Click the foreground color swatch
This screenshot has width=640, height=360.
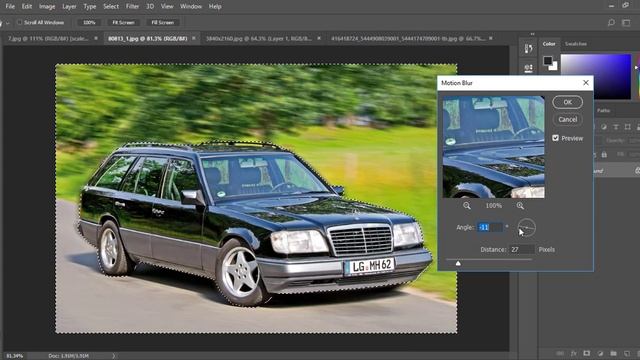[547, 60]
